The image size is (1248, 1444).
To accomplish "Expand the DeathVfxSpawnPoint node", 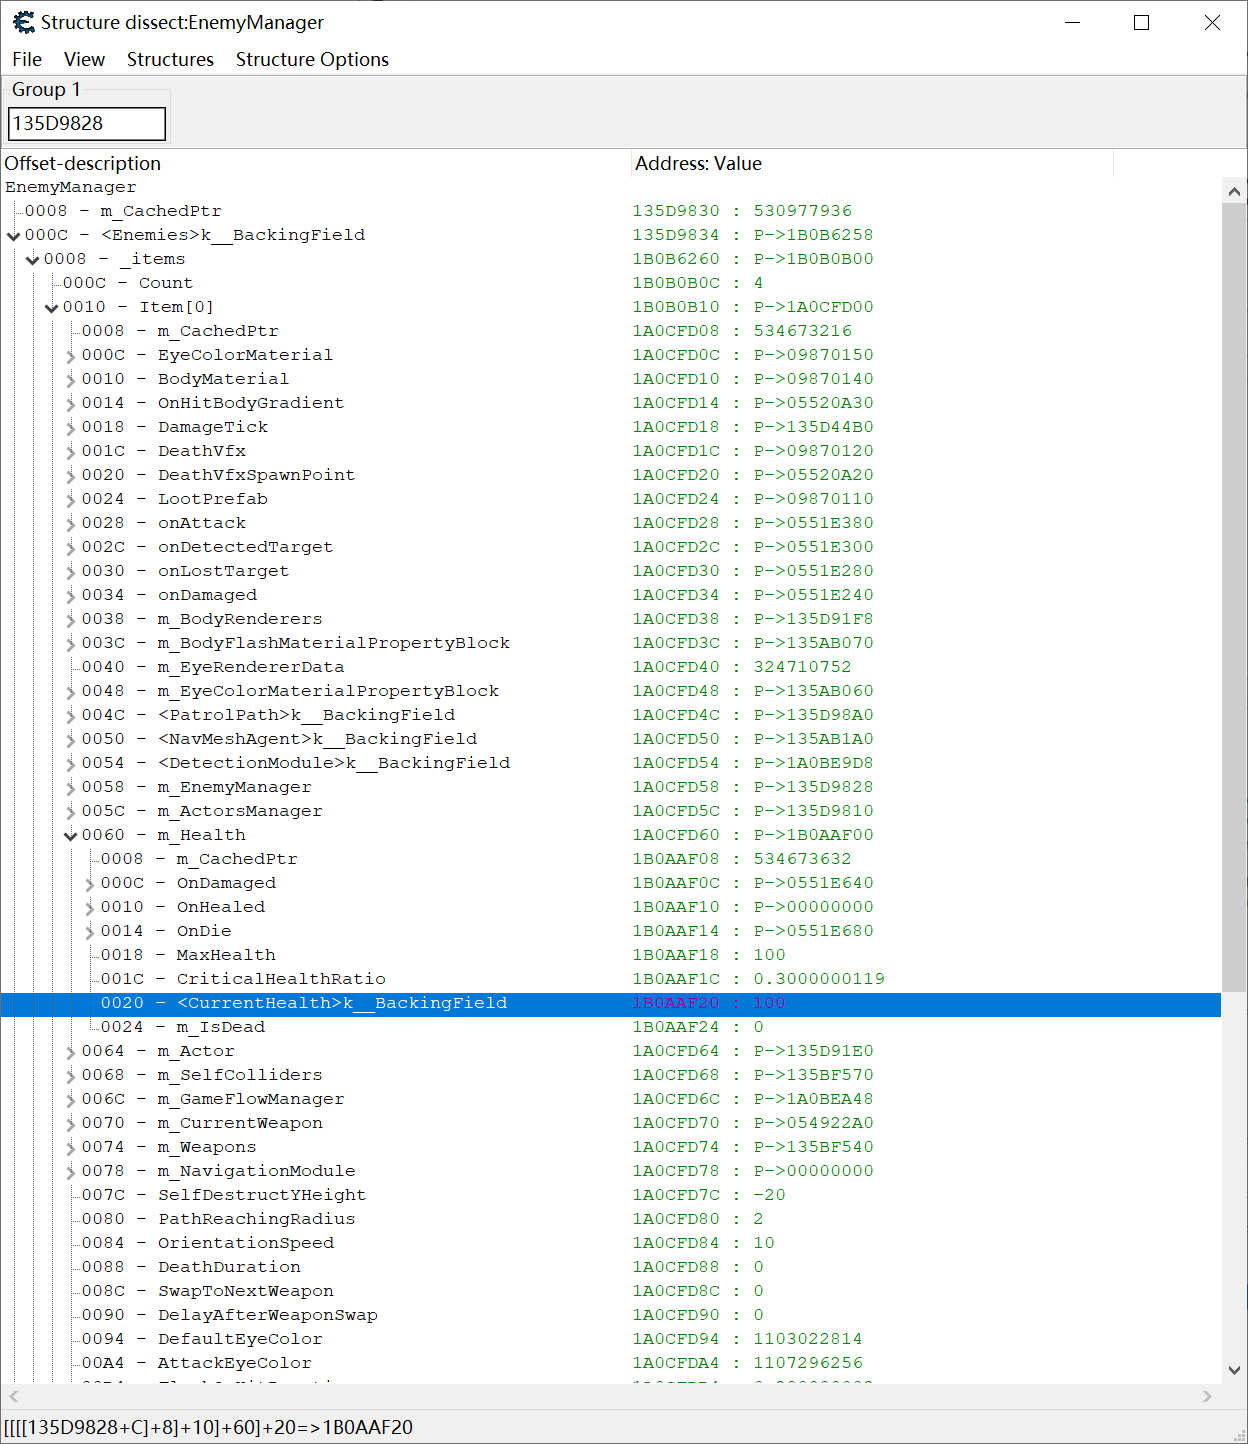I will (70, 476).
